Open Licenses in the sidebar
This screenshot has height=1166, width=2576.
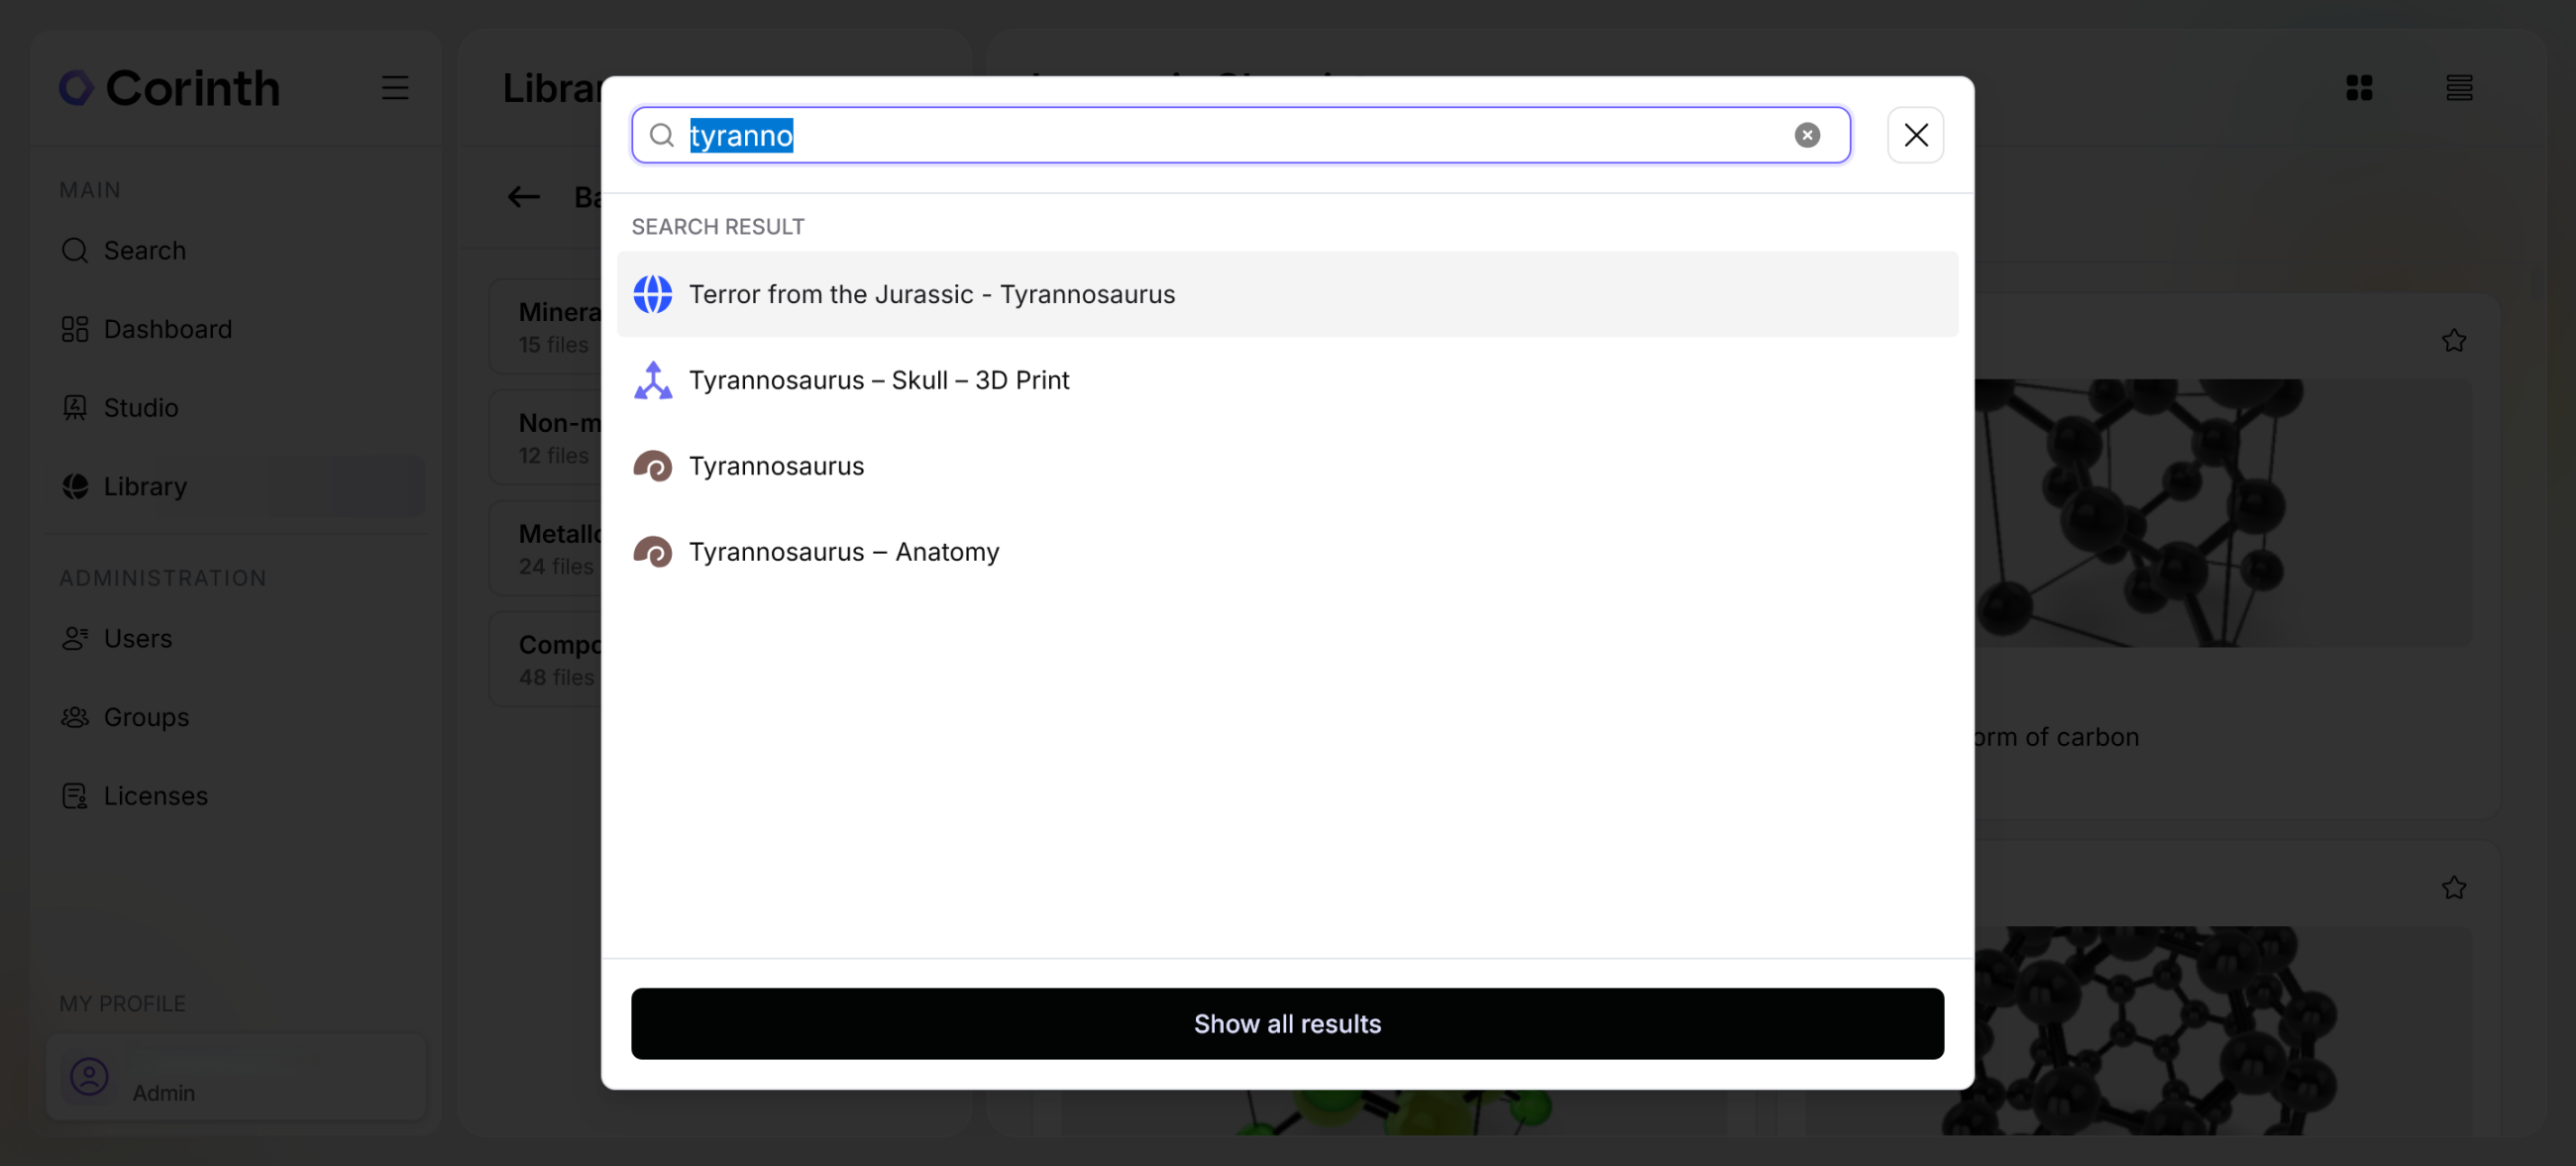(x=155, y=796)
